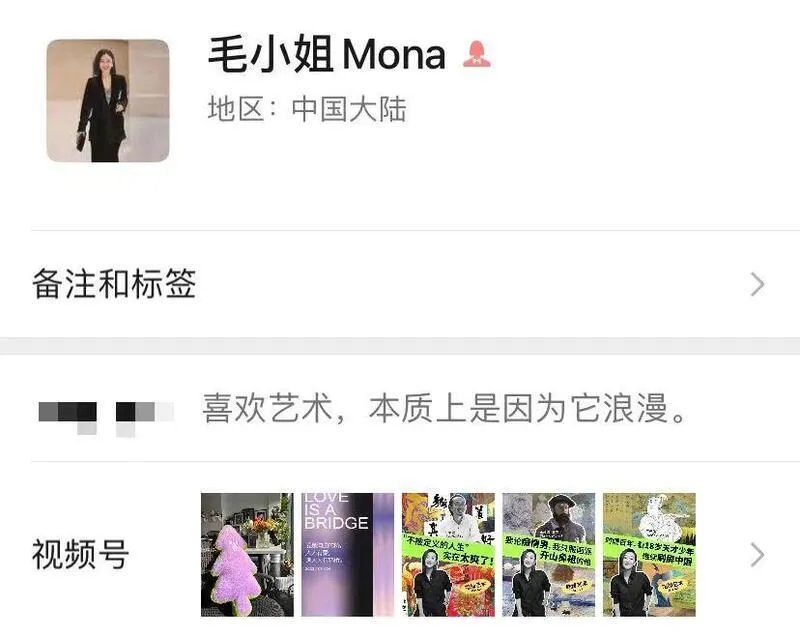Viewport: 800px width, 636px height.
Task: Click the pixelated blurred label
Action: click(106, 418)
